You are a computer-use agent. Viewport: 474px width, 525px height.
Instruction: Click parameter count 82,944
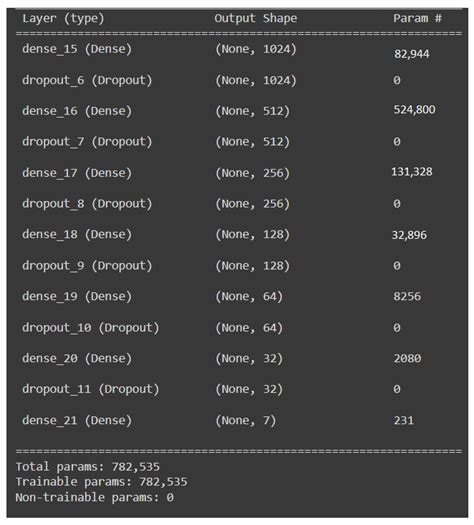[411, 54]
